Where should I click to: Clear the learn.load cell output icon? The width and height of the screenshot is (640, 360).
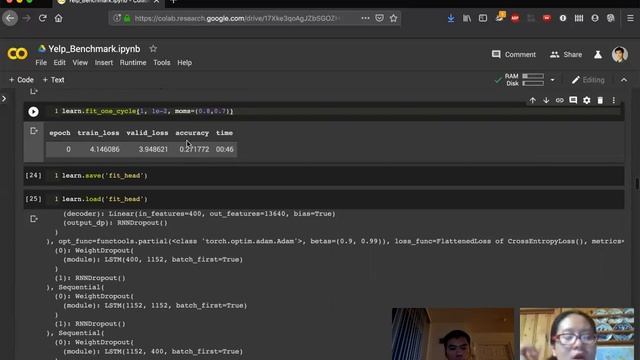[x=34, y=219]
